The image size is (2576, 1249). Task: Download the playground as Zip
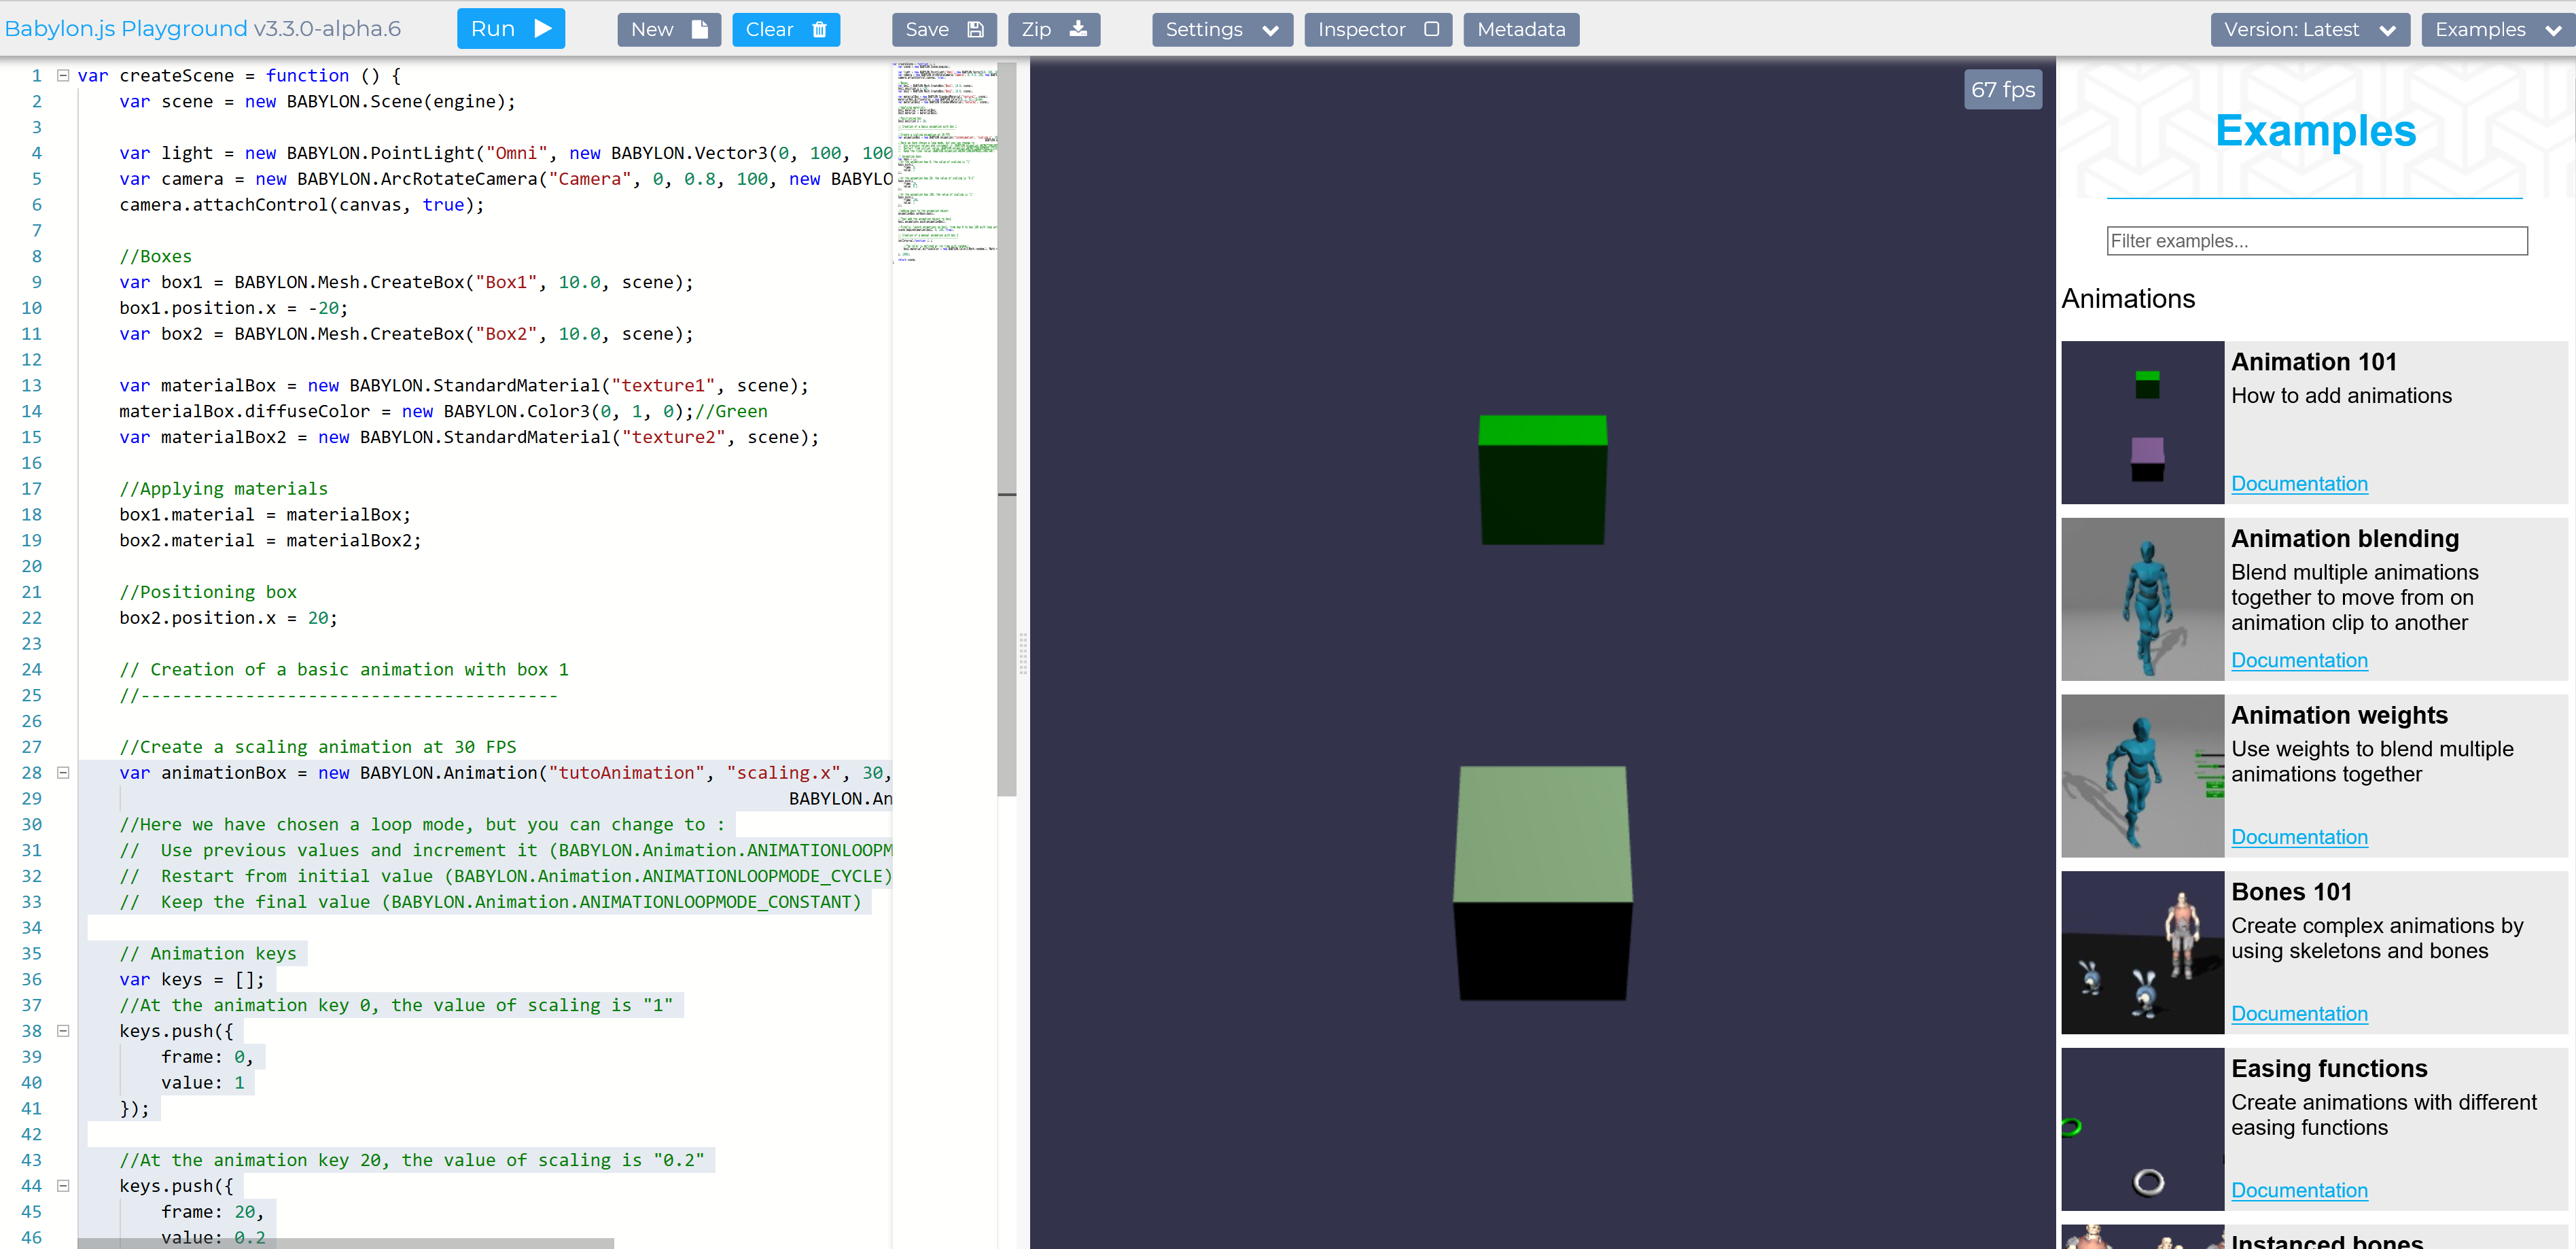(x=1054, y=29)
